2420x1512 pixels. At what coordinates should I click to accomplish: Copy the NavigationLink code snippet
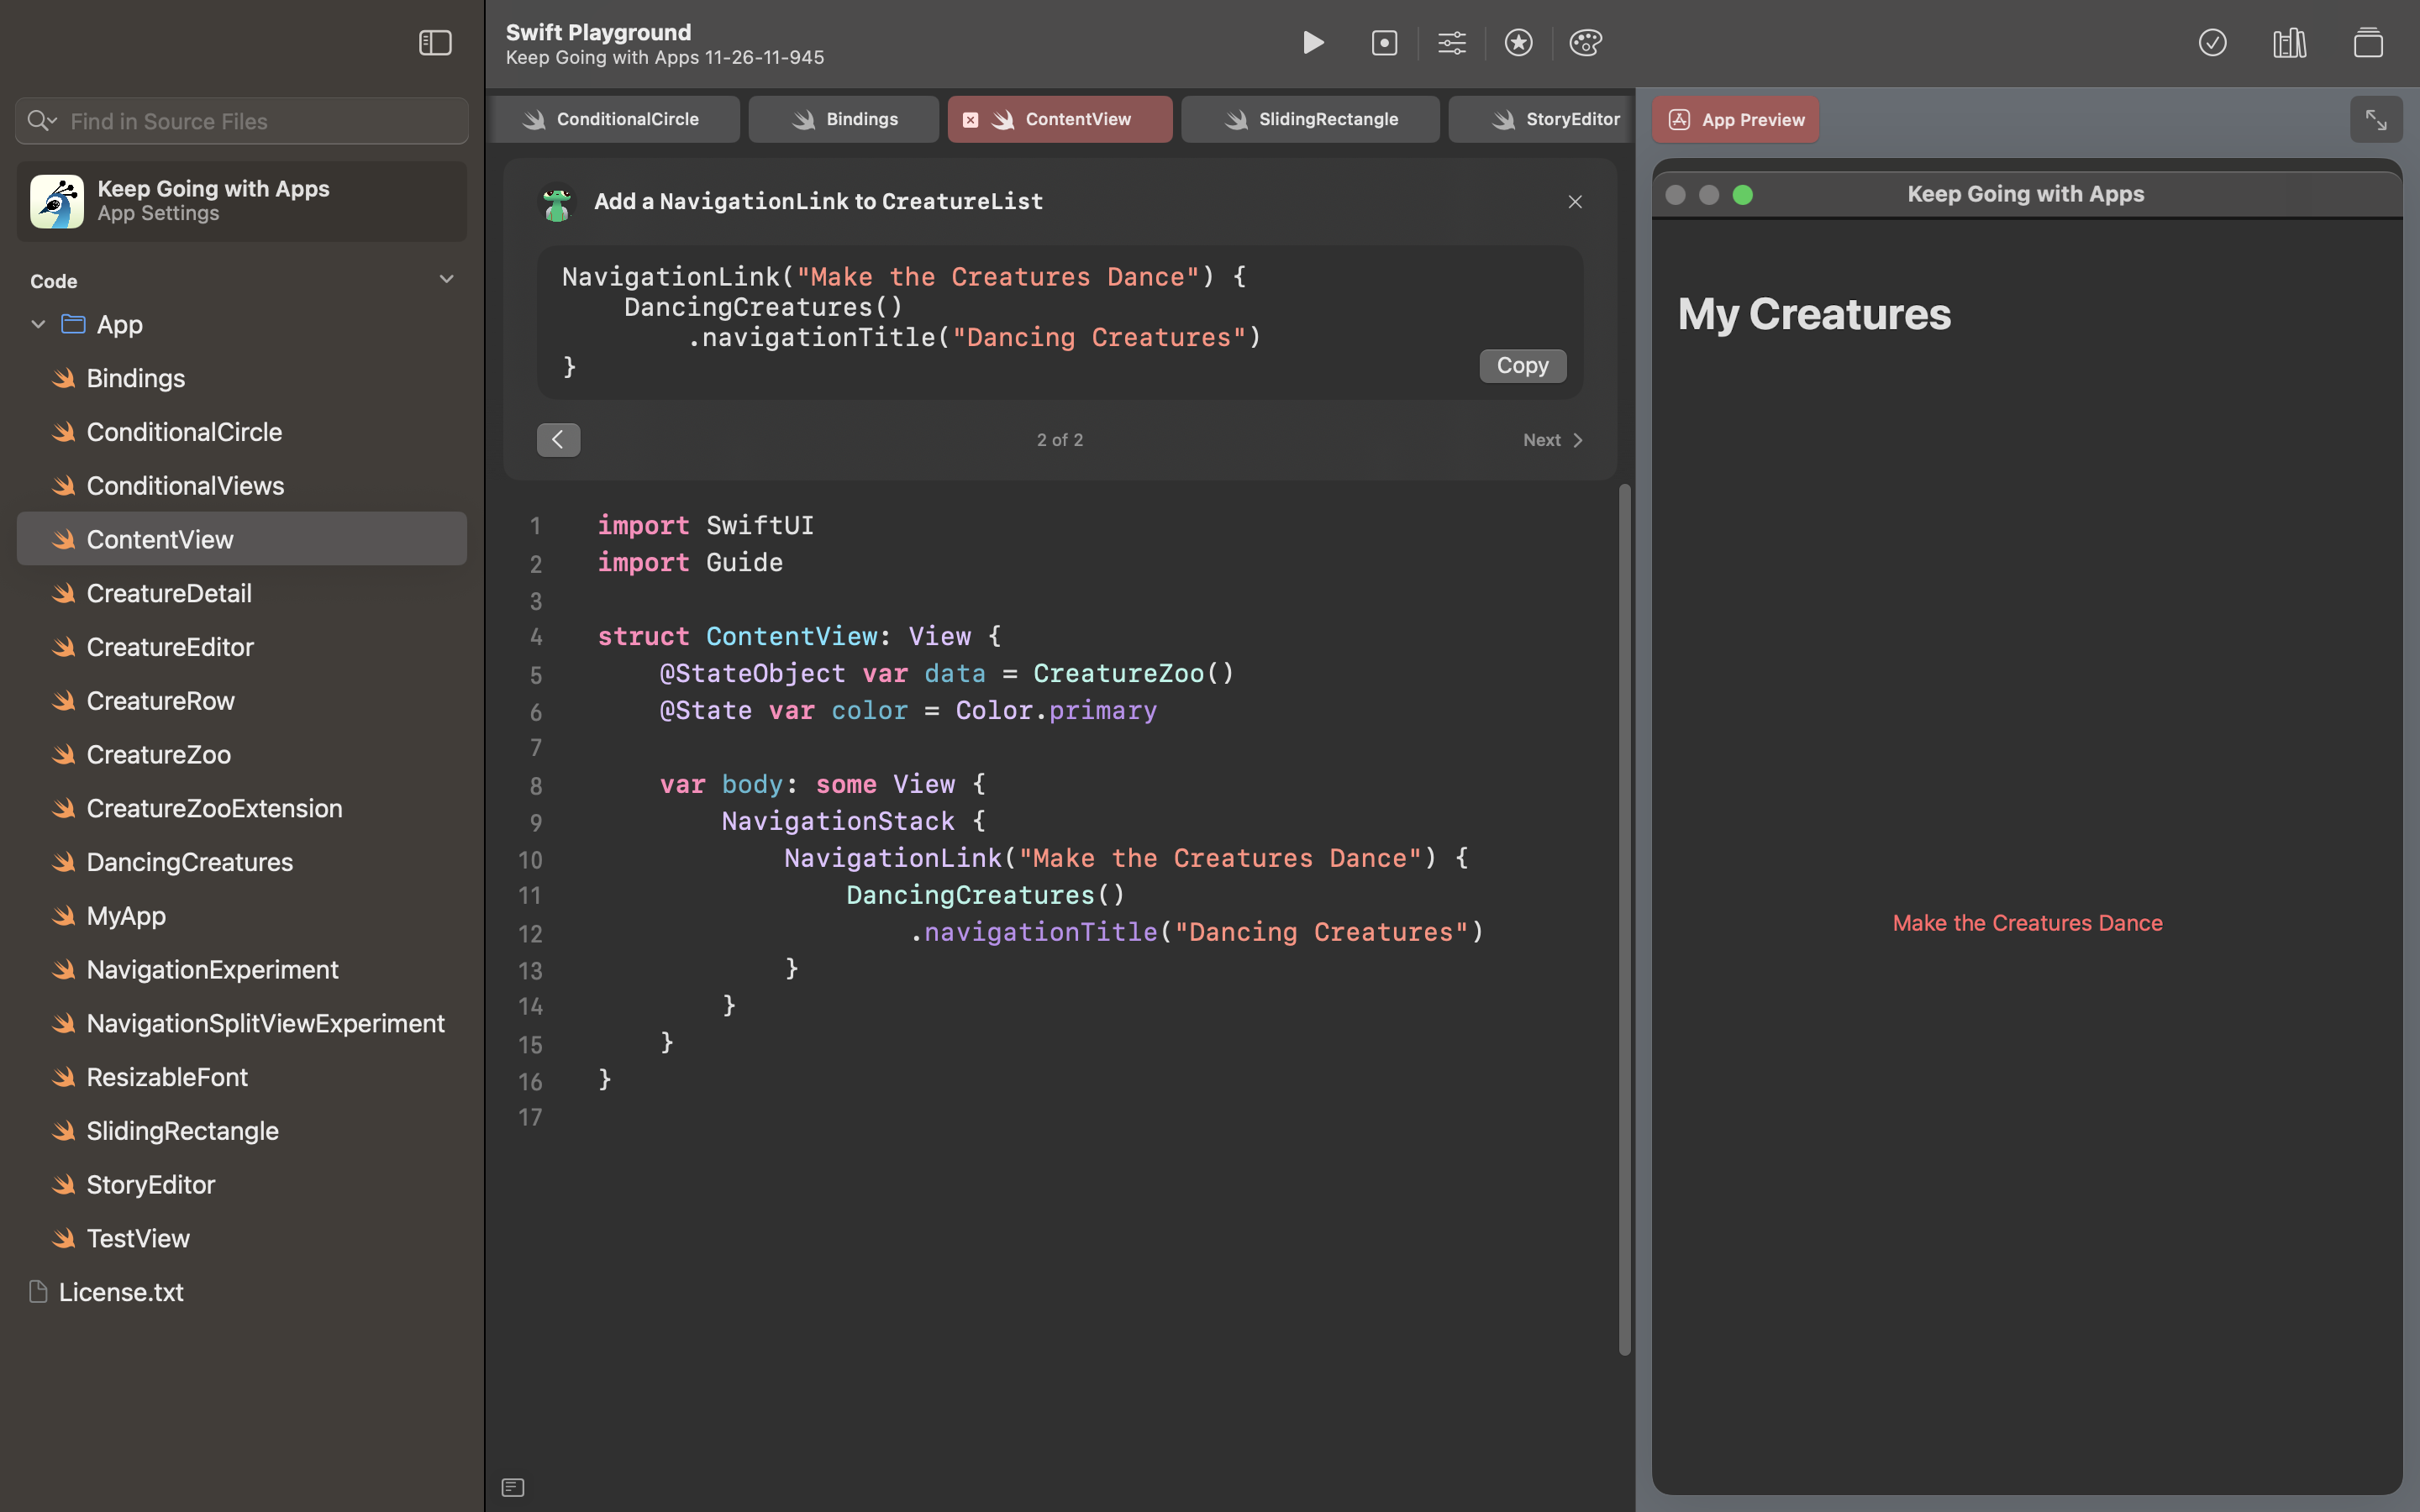(1522, 366)
